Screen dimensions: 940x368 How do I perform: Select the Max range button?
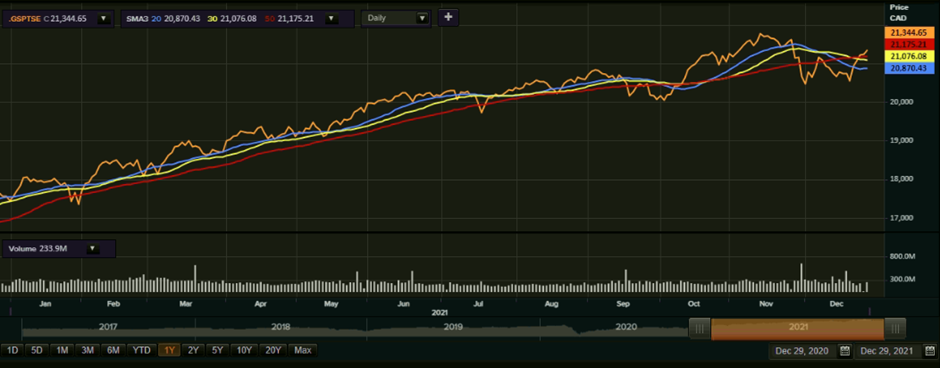pos(303,350)
